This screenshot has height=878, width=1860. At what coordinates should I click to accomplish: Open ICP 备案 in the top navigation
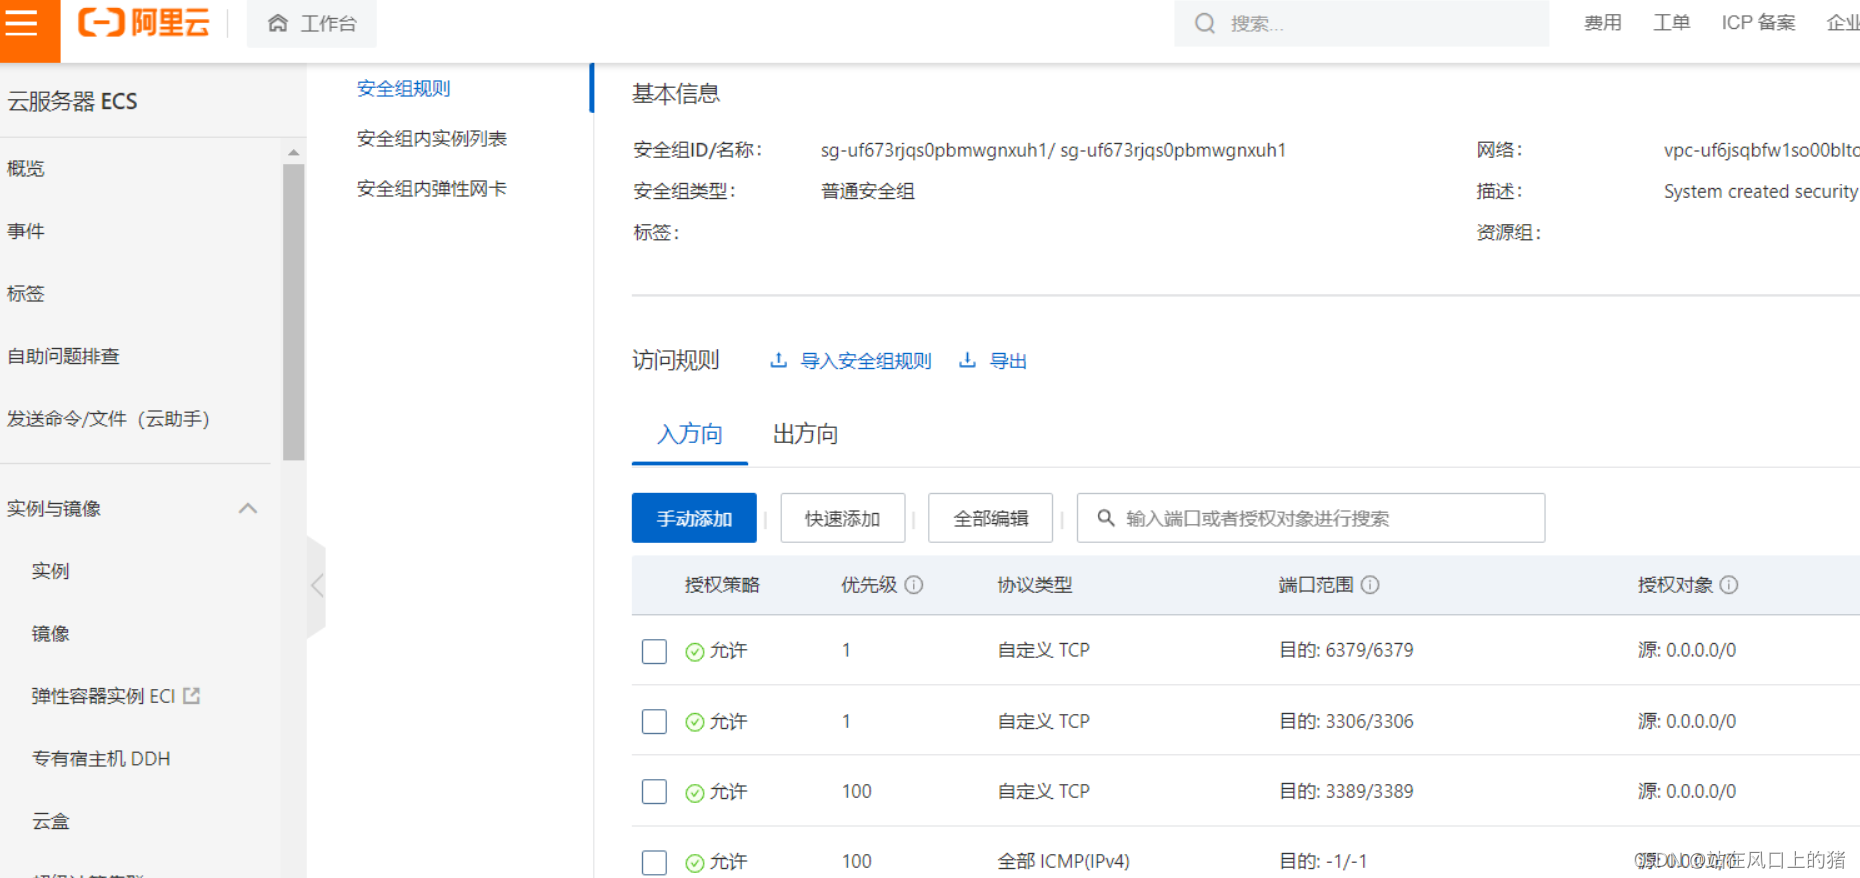point(1758,22)
